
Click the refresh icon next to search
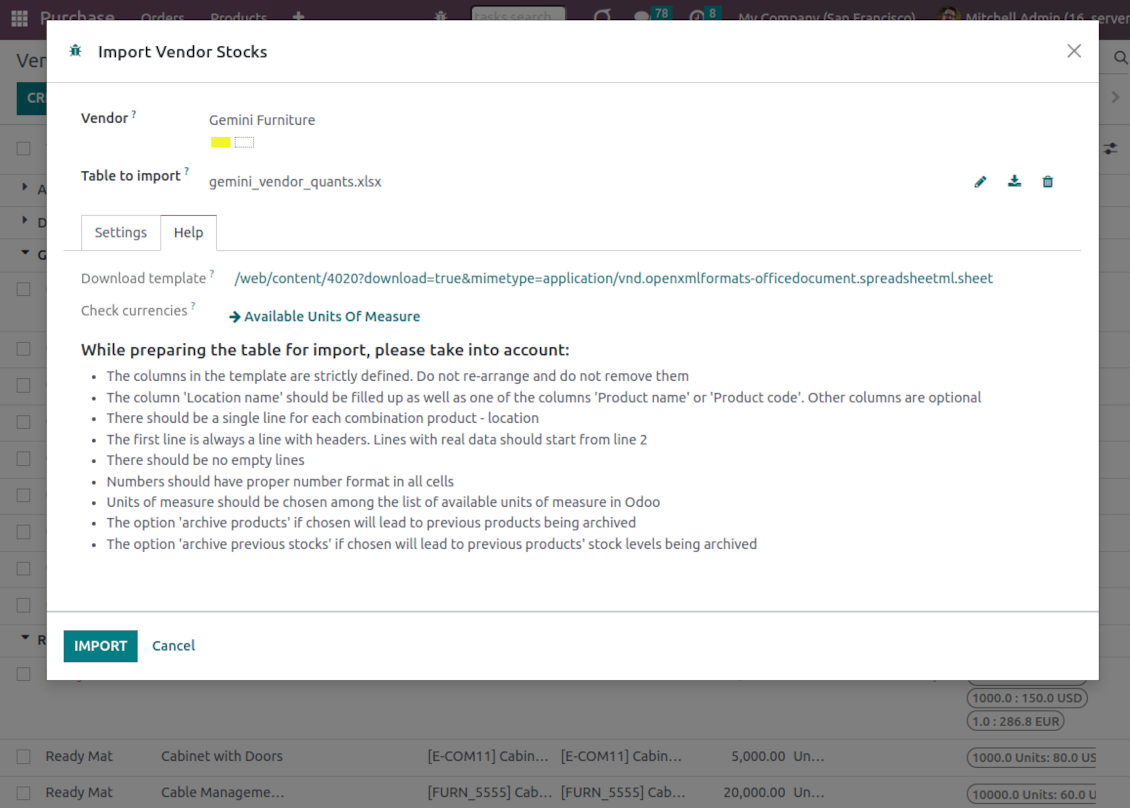tap(602, 16)
